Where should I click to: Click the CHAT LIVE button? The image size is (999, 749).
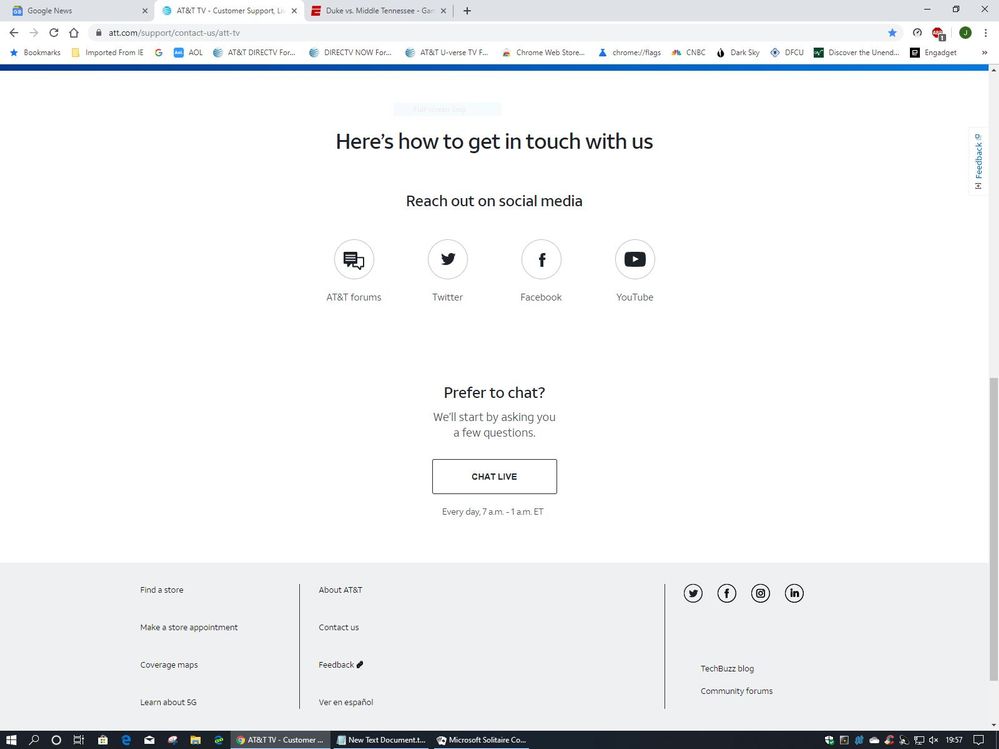point(494,476)
